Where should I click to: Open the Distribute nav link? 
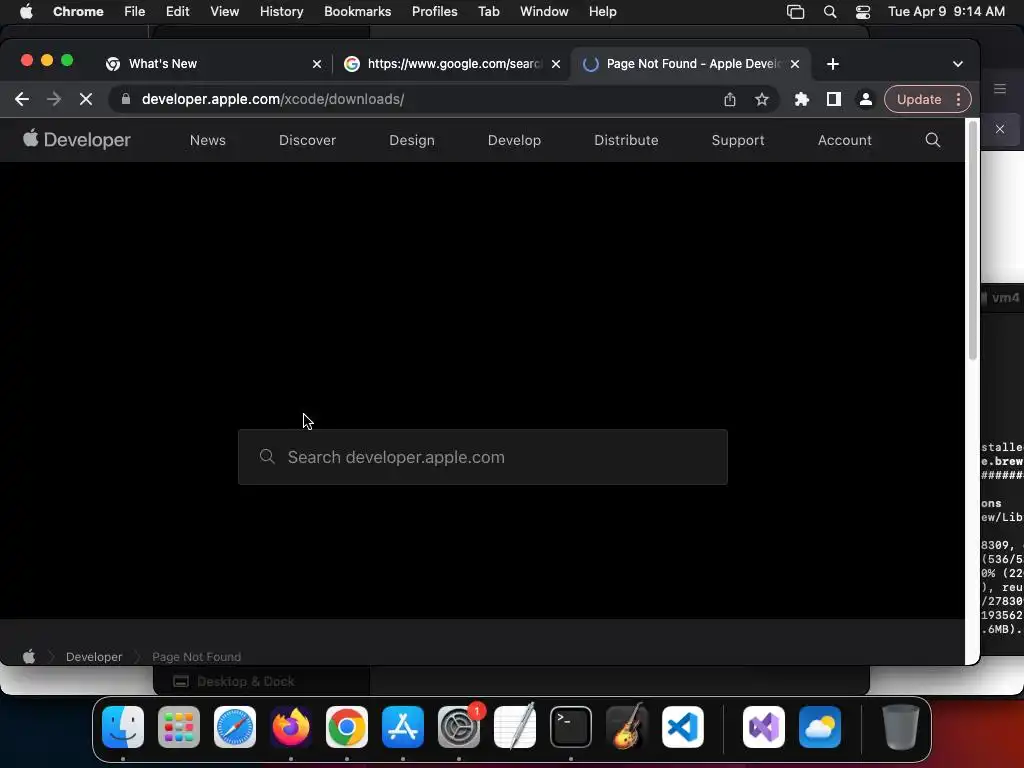(x=626, y=140)
